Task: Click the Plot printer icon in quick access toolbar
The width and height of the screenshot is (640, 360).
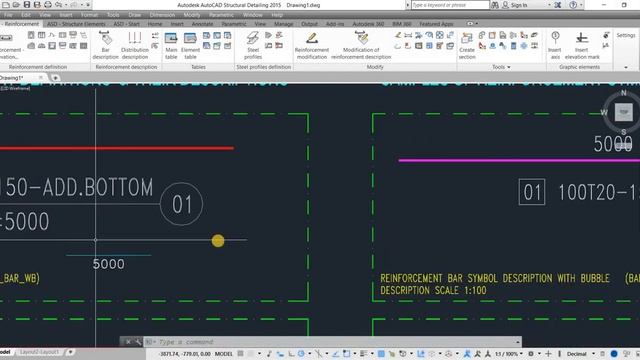Action: click(48, 5)
